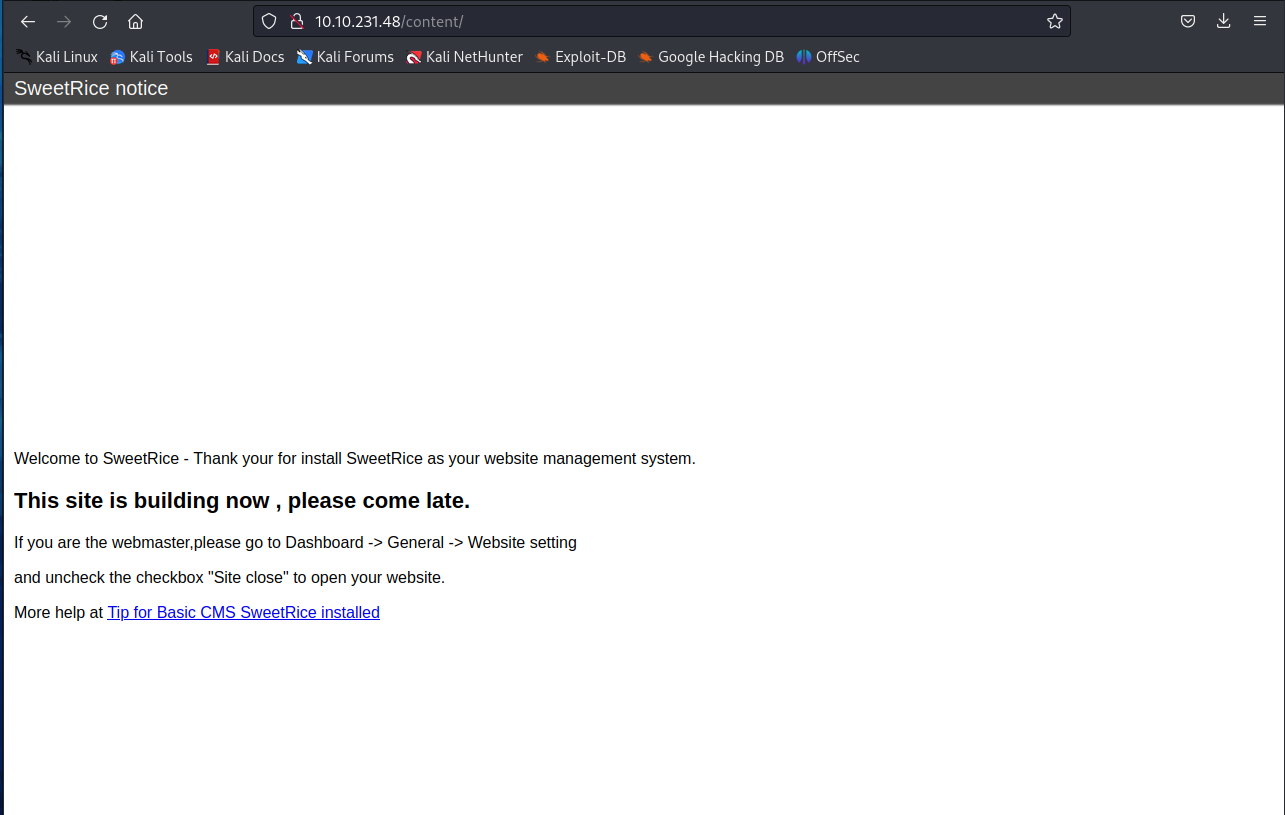Open the tracking protection shield icon
The image size is (1285, 815).
click(269, 21)
